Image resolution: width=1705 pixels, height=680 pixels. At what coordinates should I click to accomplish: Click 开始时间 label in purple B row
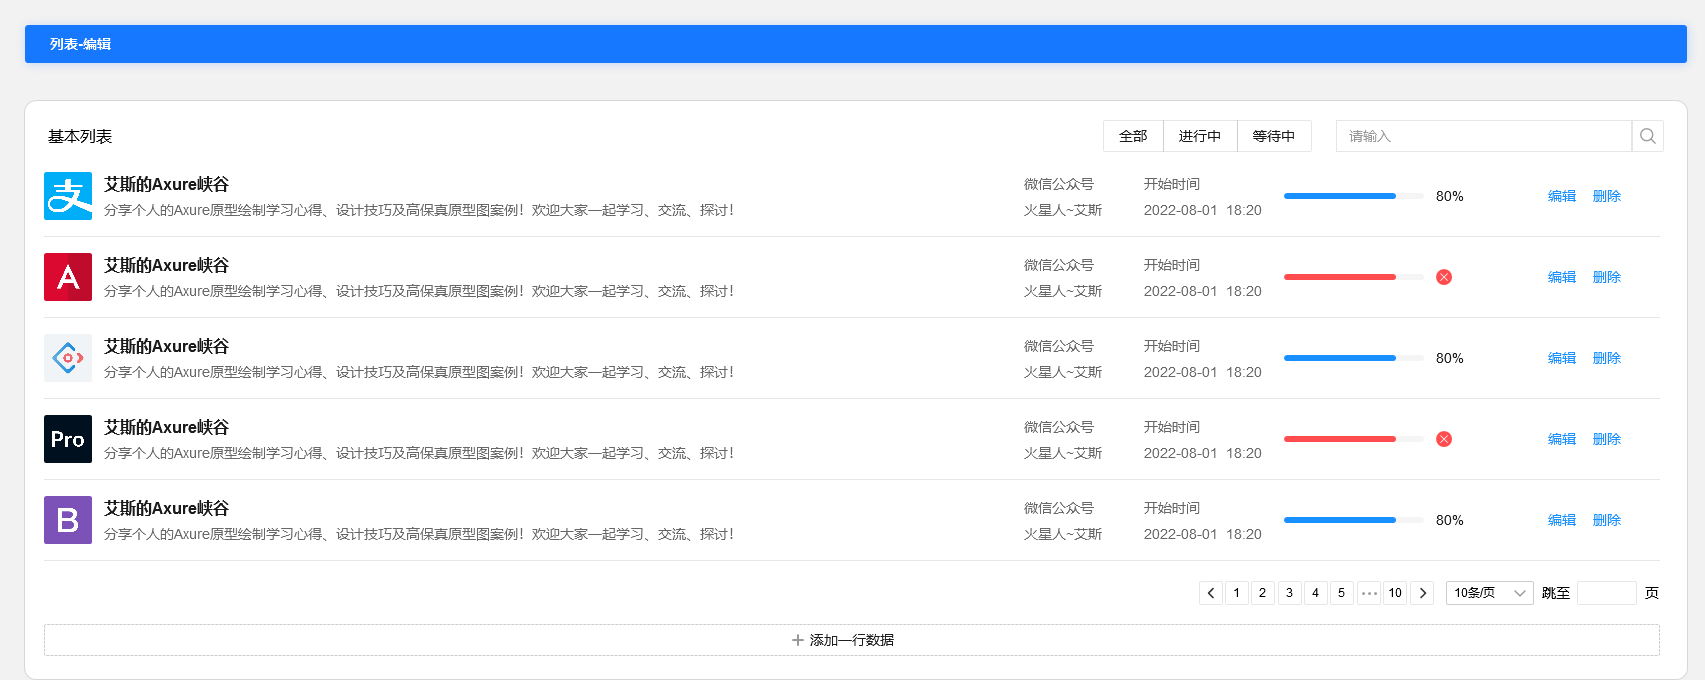[1172, 508]
